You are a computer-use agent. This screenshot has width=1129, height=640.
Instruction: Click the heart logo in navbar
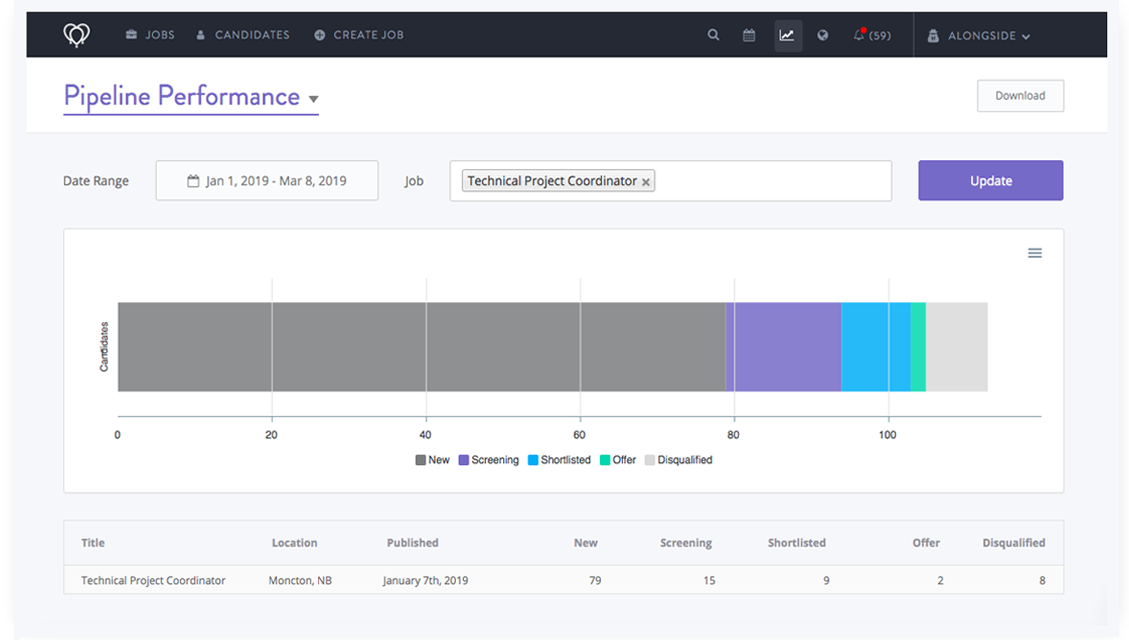[x=77, y=35]
